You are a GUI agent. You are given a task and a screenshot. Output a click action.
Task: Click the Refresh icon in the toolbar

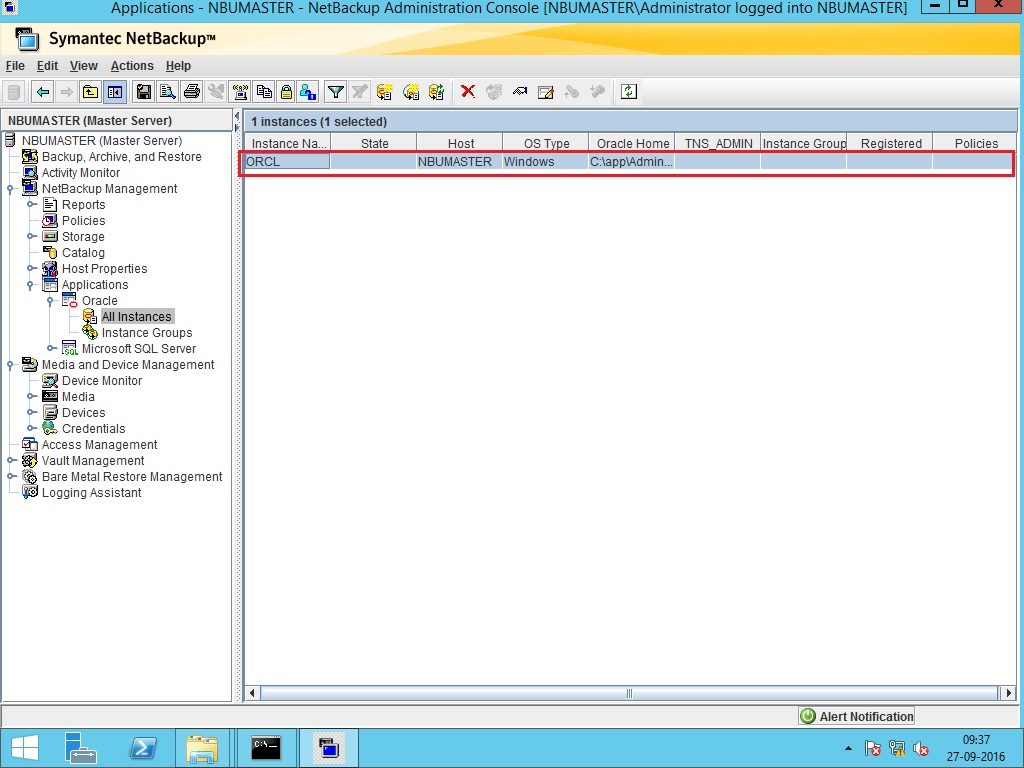(628, 91)
